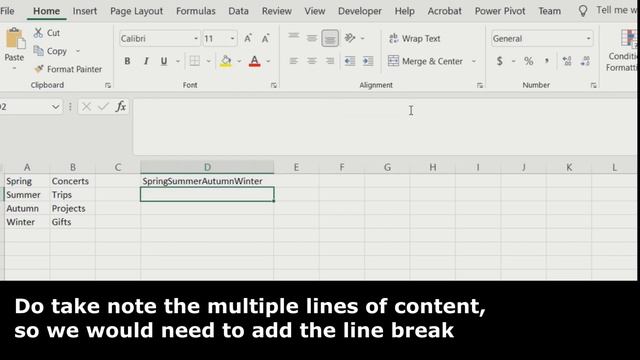
Task: Toggle Underline formatting
Action: coord(164,61)
